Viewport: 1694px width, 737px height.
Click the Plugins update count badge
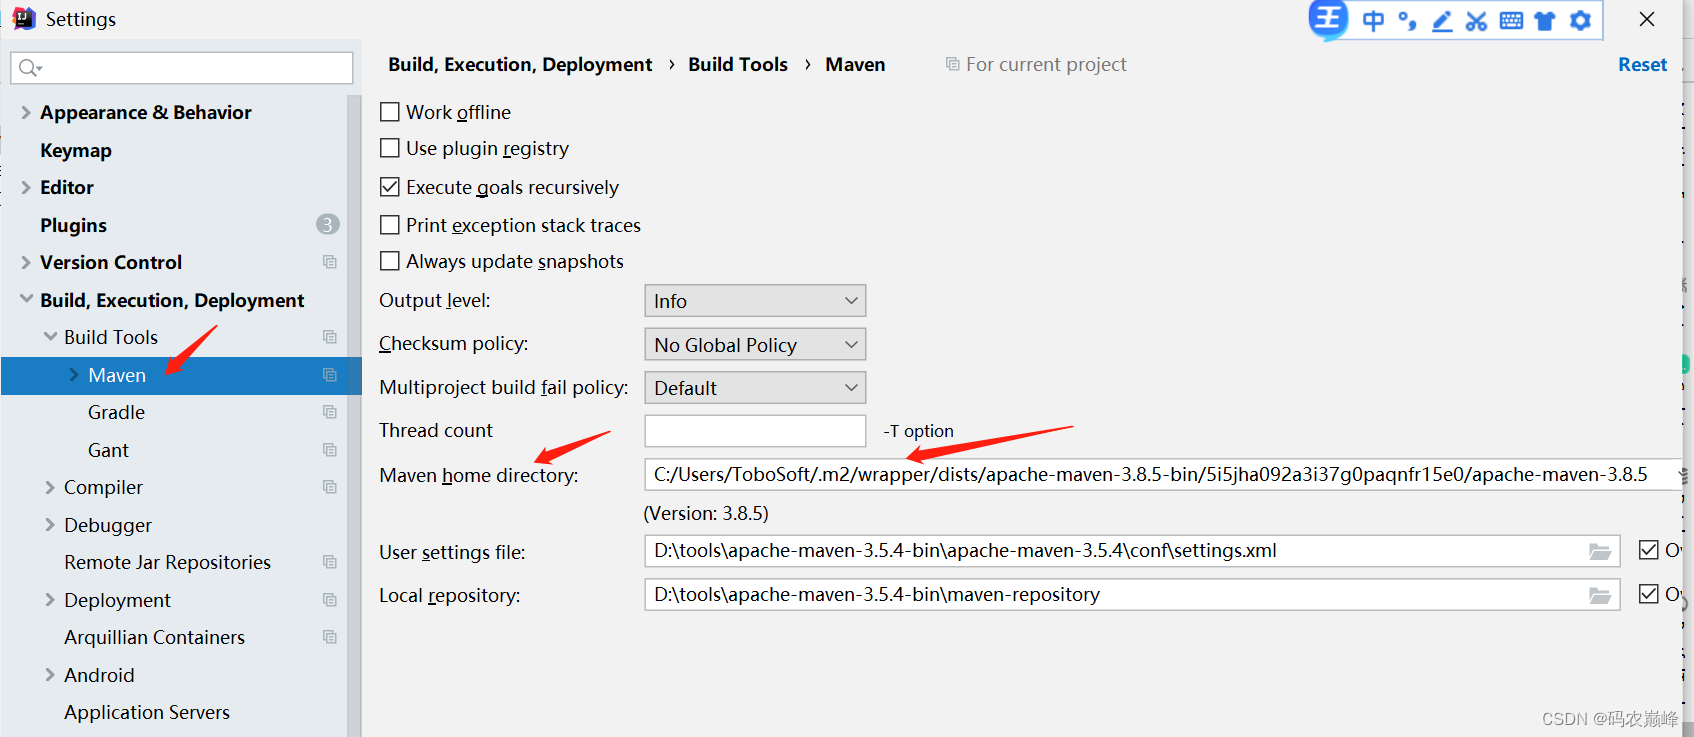tap(327, 224)
